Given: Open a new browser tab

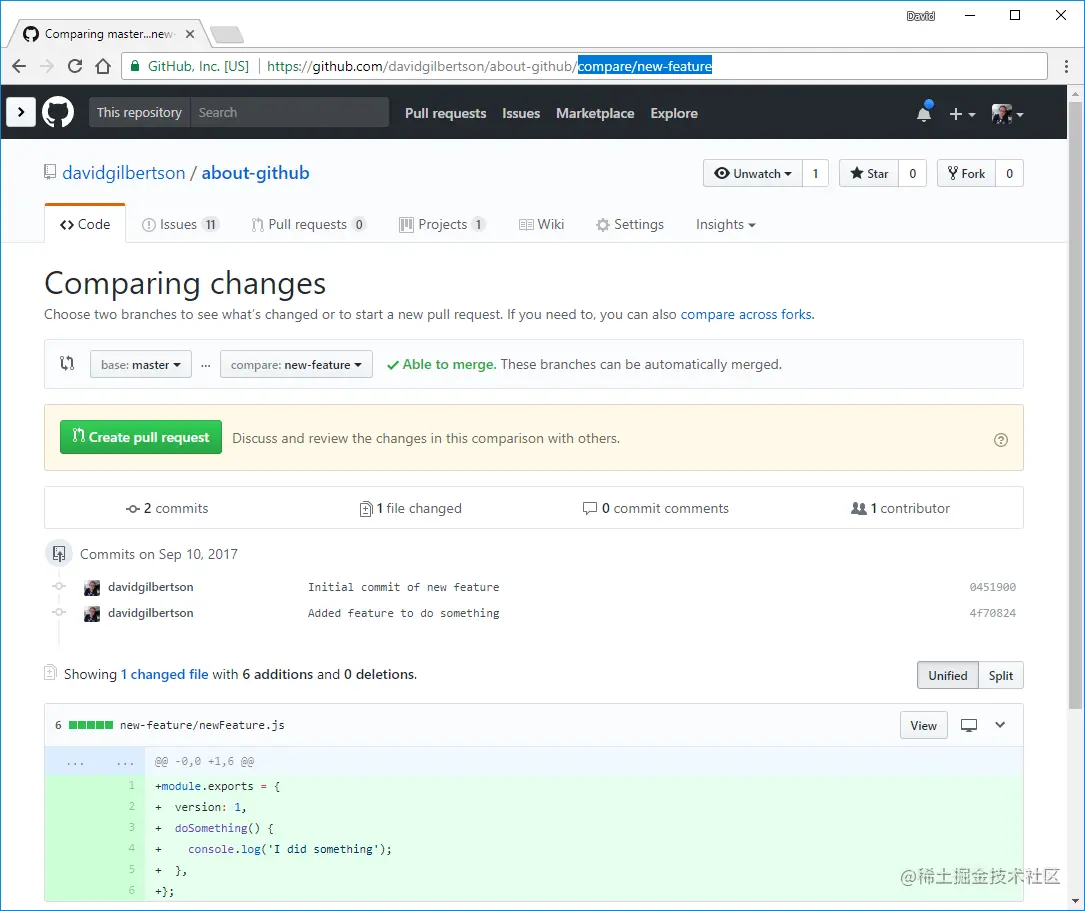Looking at the screenshot, I should tap(226, 34).
